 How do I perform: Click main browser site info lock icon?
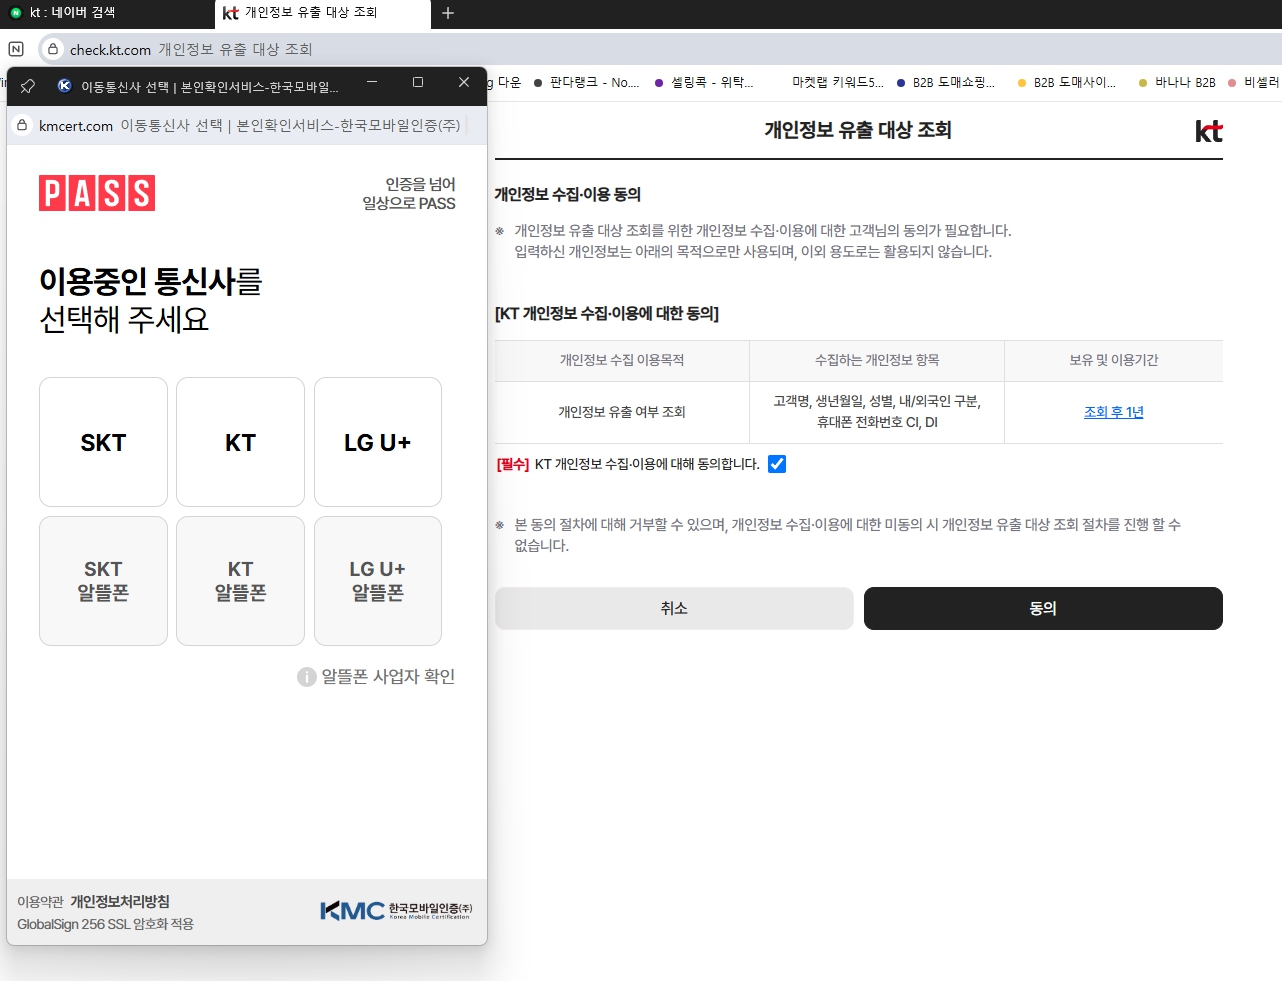point(53,49)
